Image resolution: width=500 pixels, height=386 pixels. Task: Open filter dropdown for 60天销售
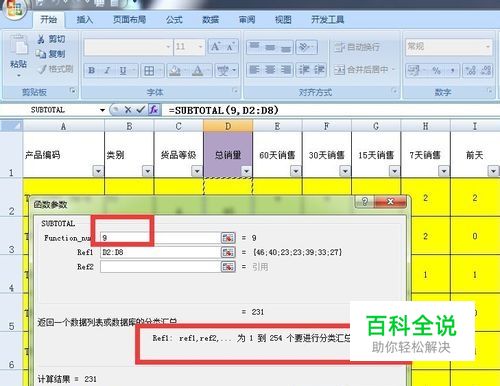click(x=296, y=171)
